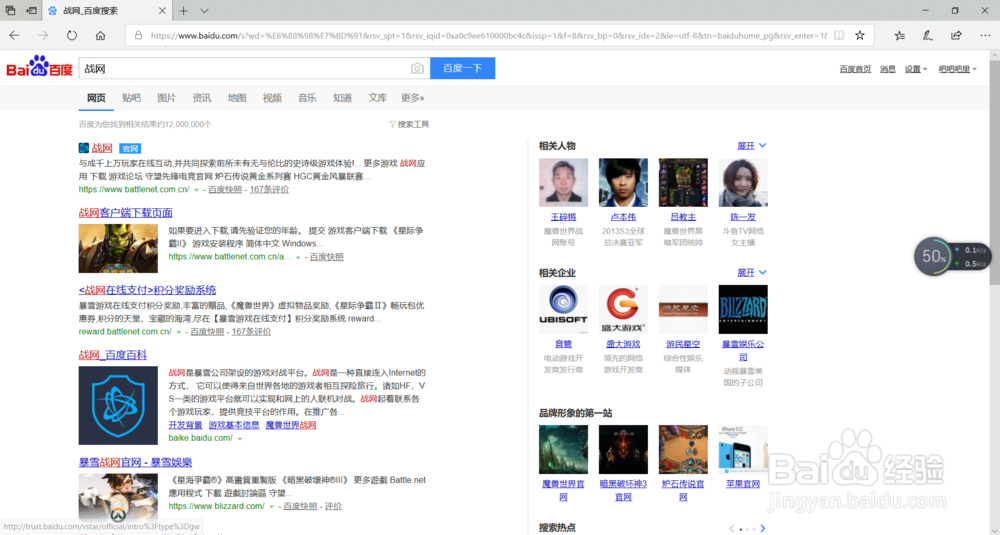This screenshot has width=1000, height=535.
Task: Open the 百度首页 link
Action: point(855,69)
